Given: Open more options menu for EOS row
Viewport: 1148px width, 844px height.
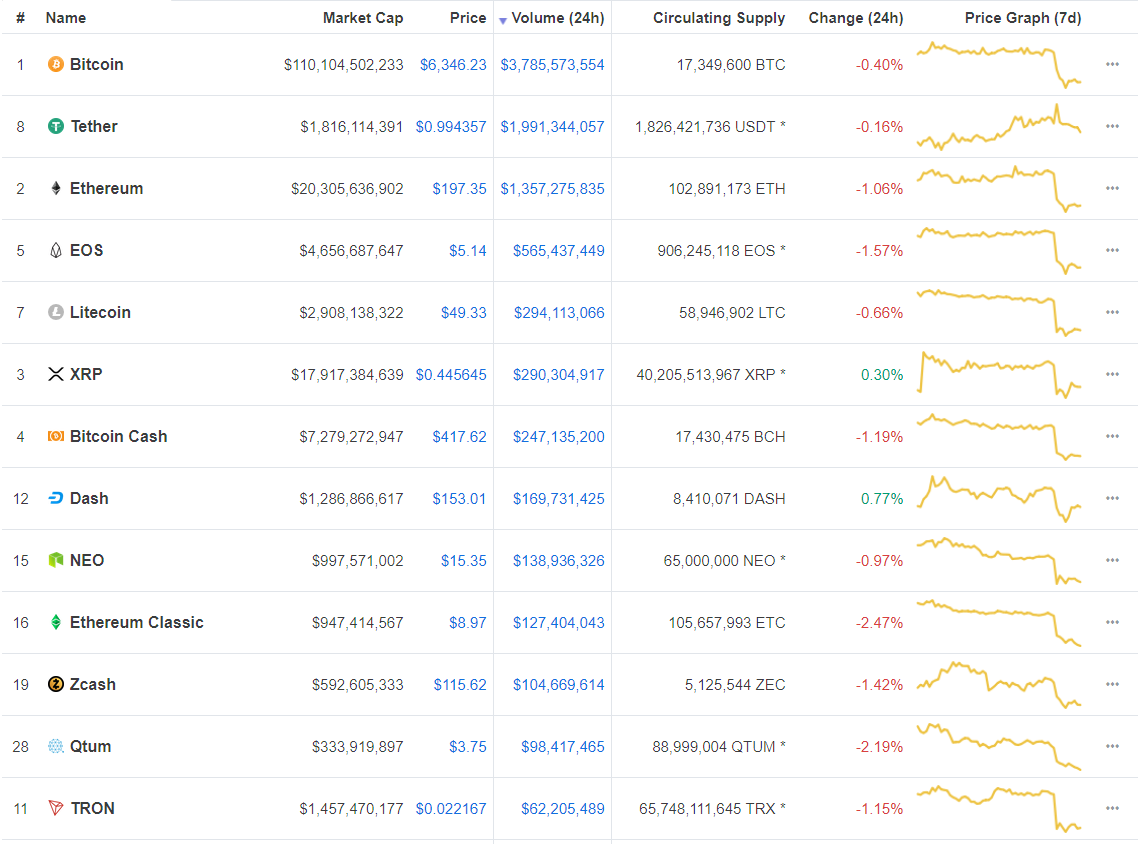Looking at the screenshot, I should click(x=1112, y=250).
